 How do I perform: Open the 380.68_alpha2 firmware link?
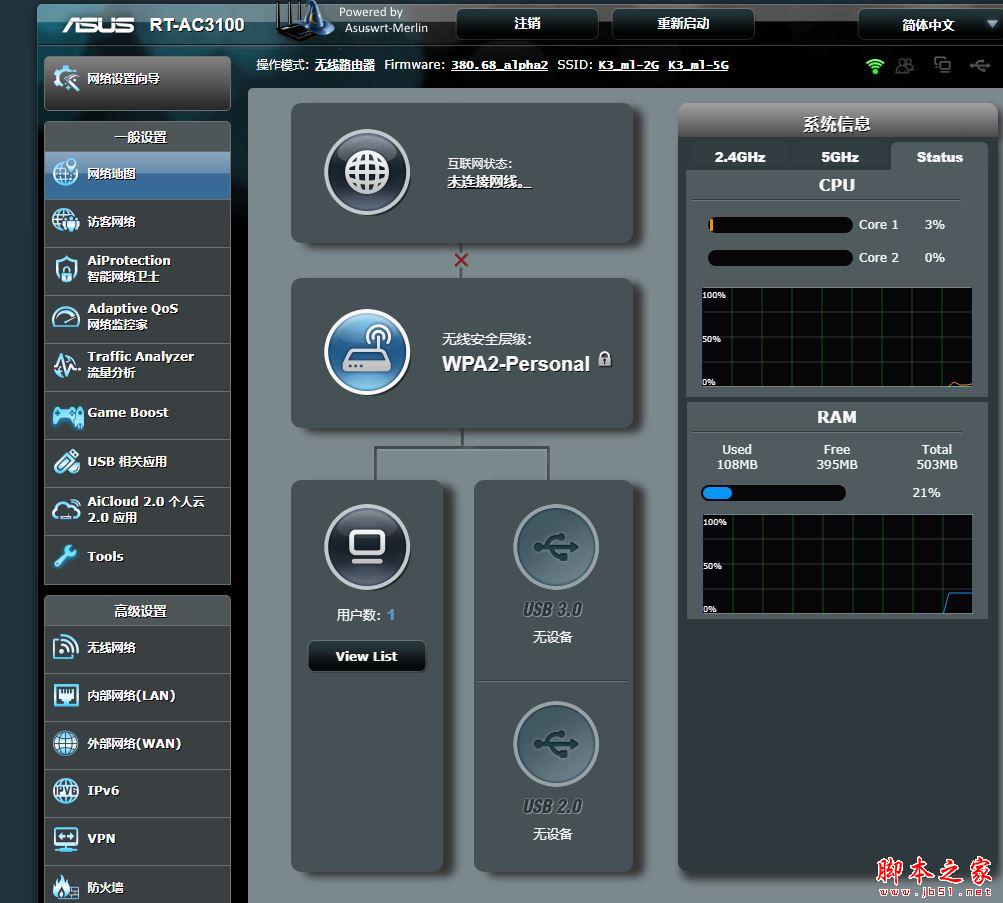(500, 65)
